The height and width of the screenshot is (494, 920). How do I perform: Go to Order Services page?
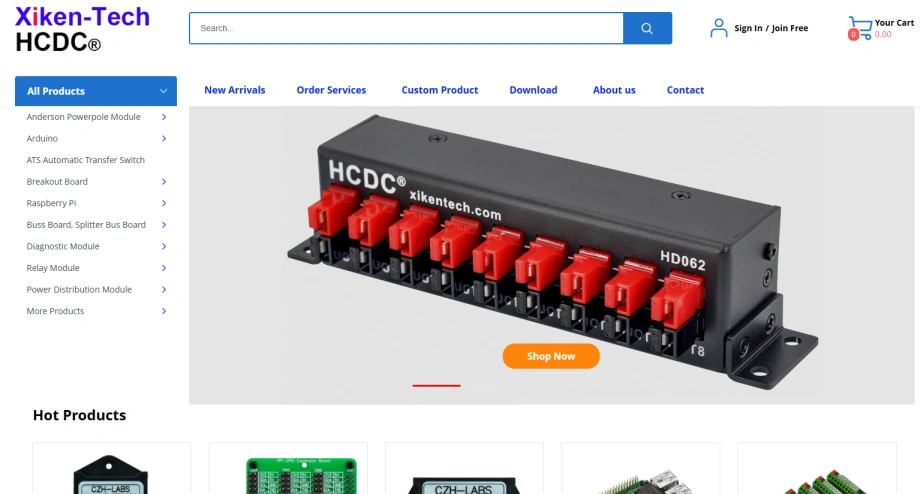pos(331,90)
